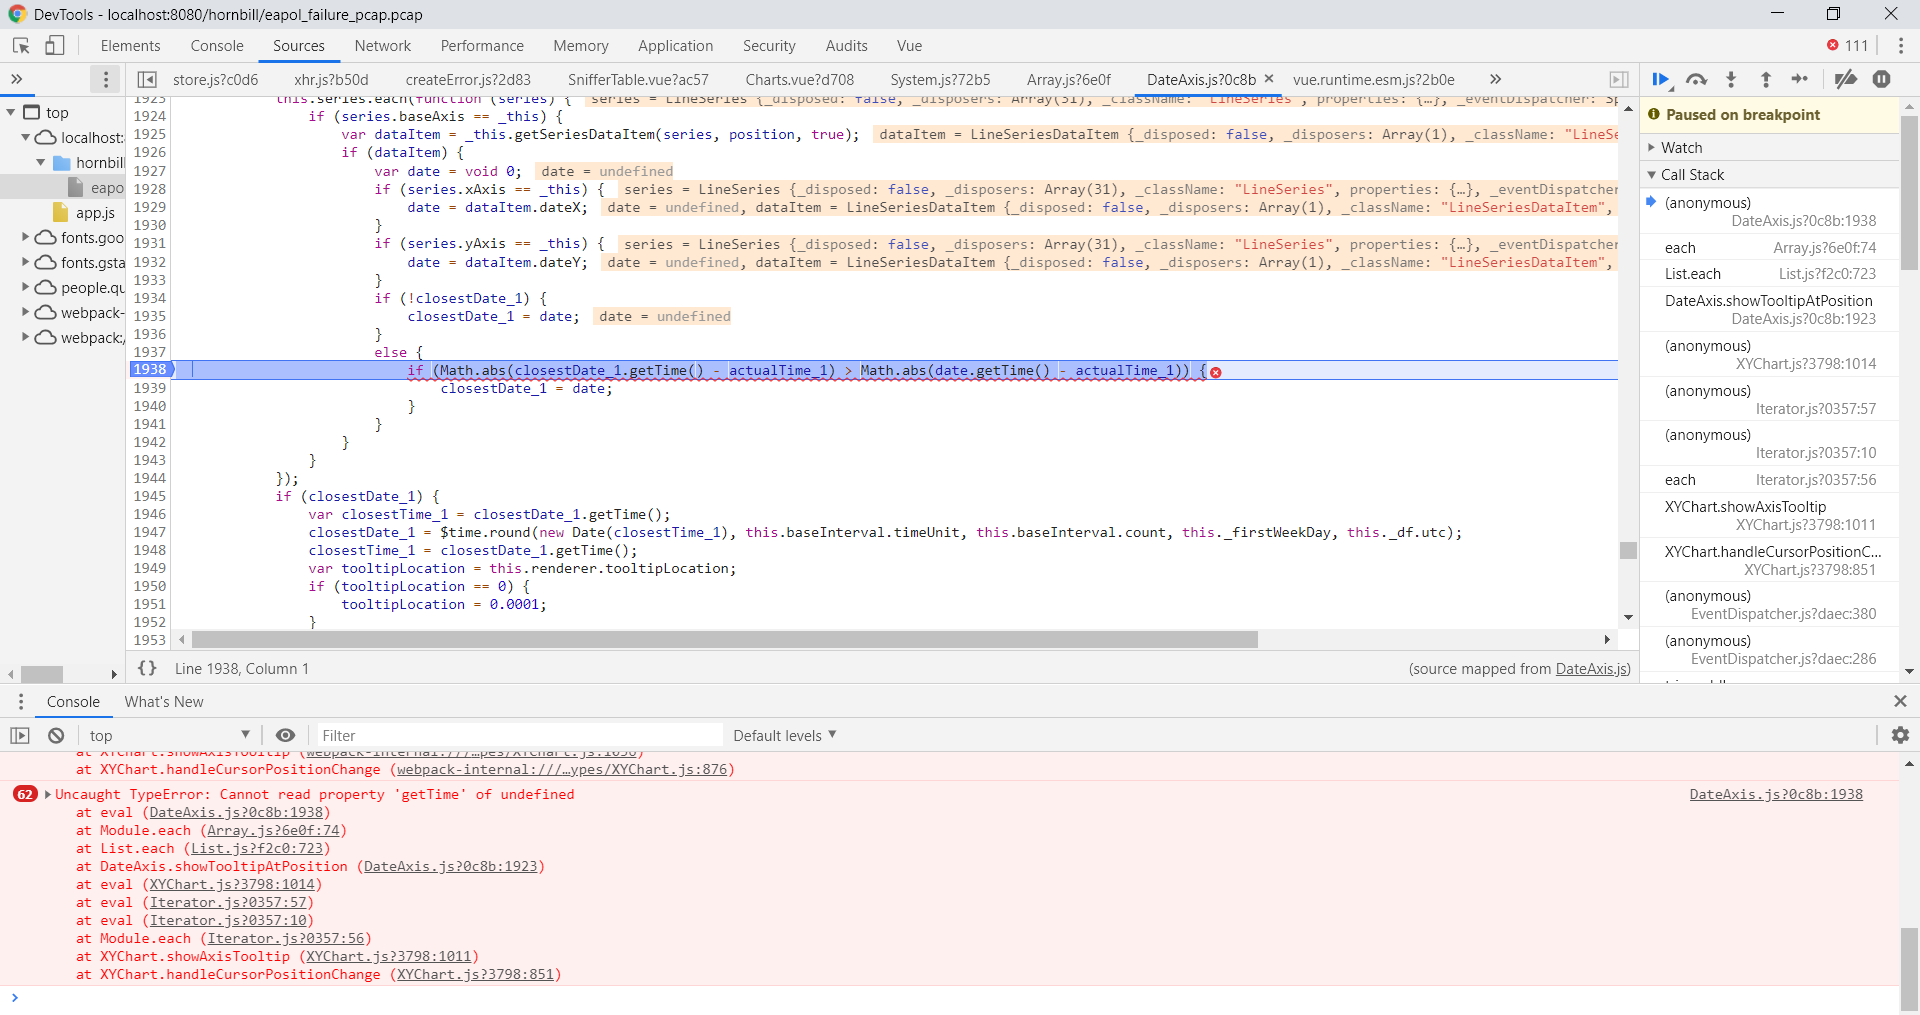Image resolution: width=1920 pixels, height=1015 pixels.
Task: Toggle pause on exceptions
Action: [x=1882, y=79]
